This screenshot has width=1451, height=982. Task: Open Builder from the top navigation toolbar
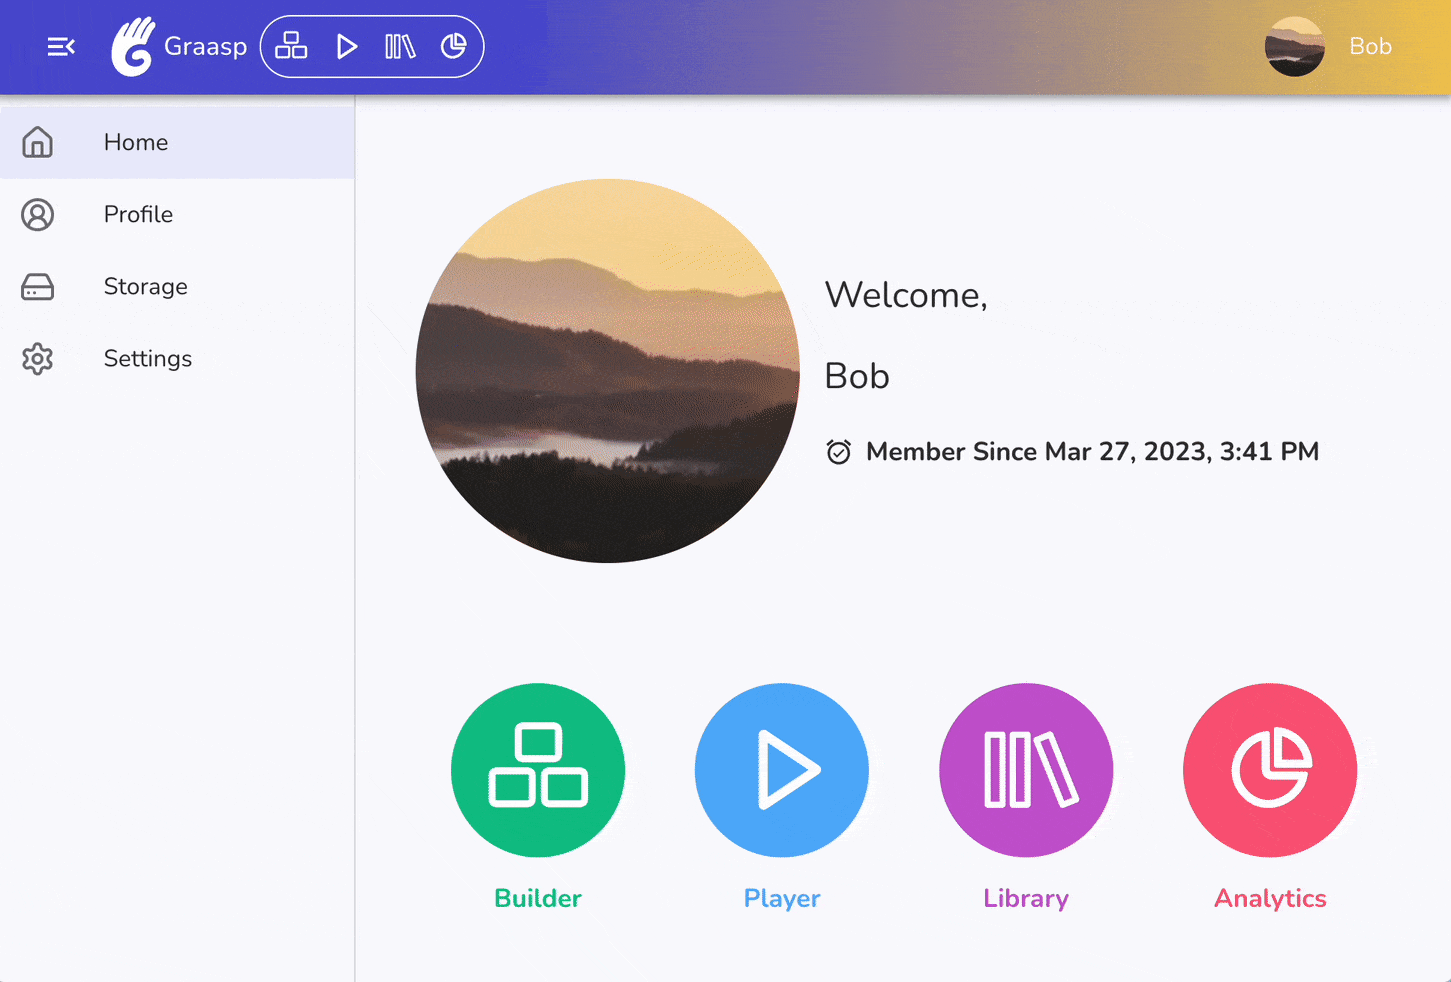pyautogui.click(x=290, y=46)
